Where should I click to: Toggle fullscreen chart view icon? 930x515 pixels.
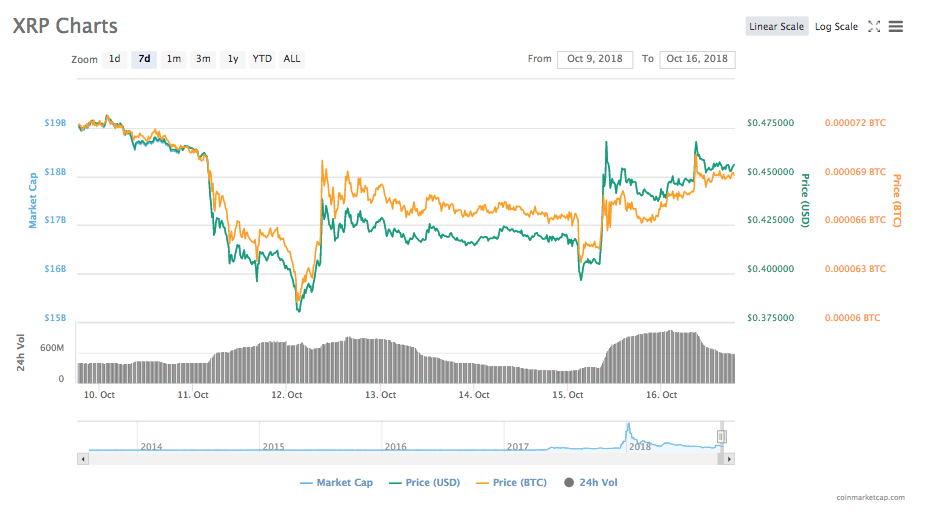point(874,26)
